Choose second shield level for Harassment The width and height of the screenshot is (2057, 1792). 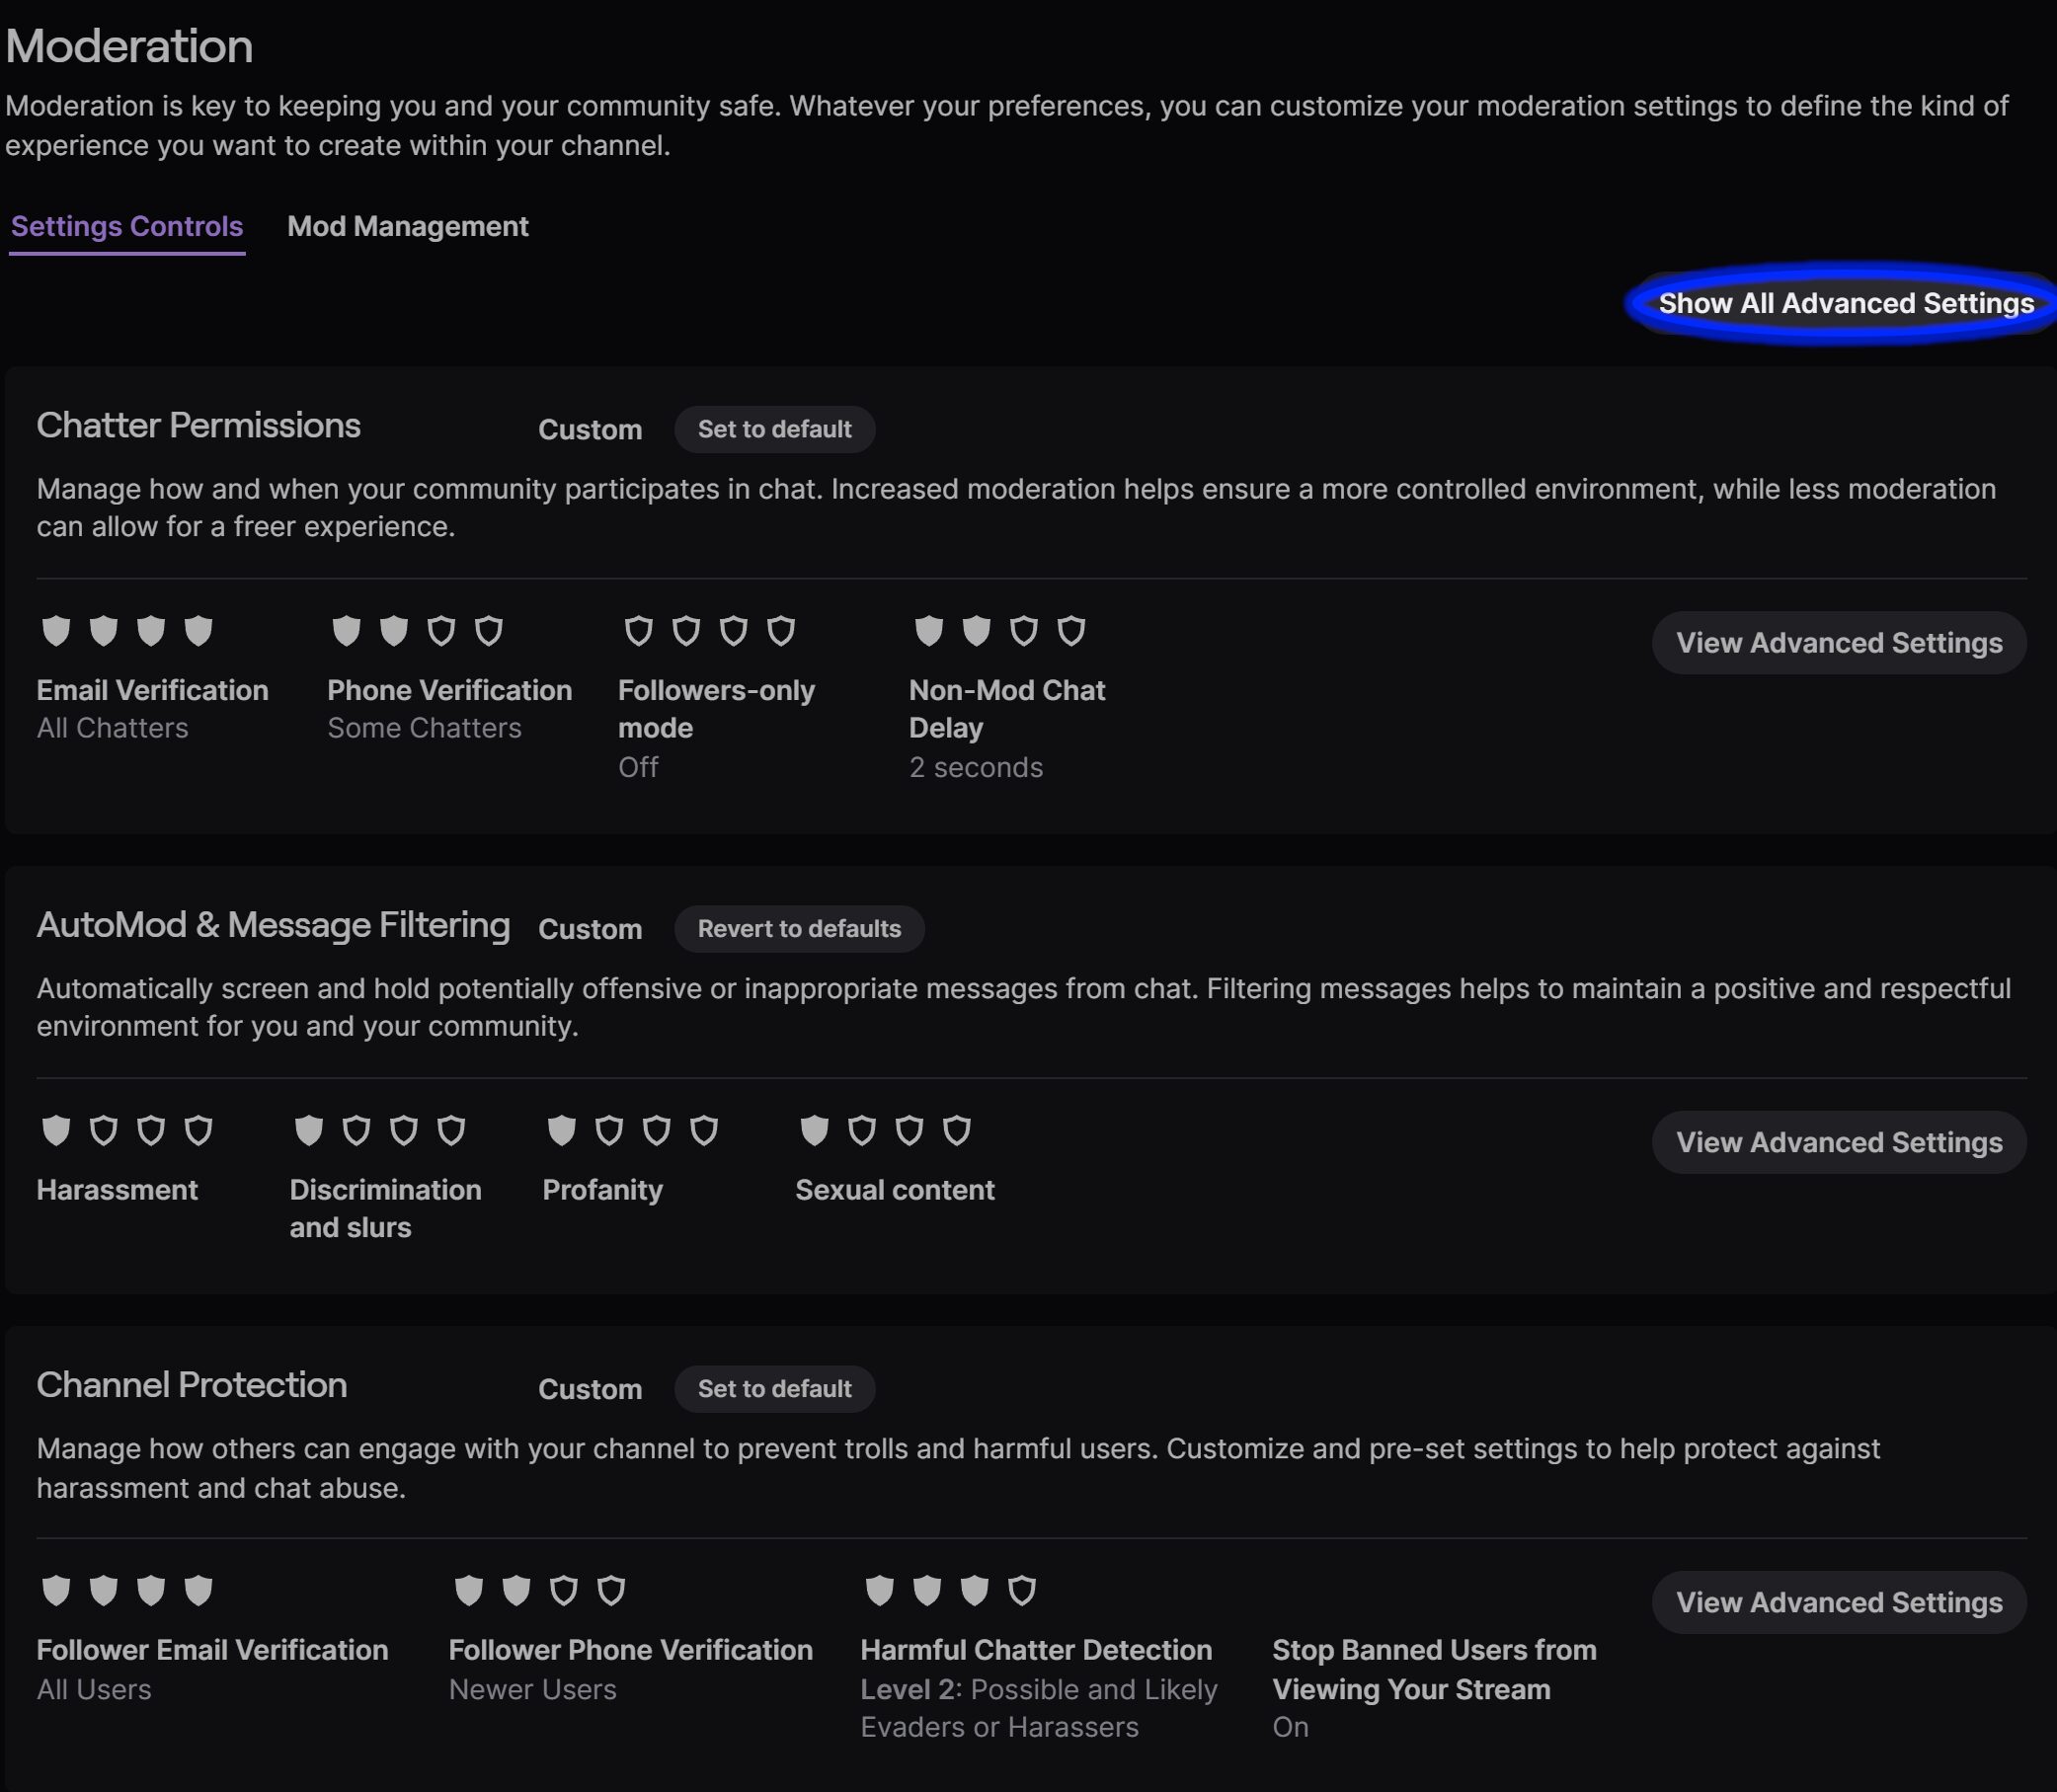click(104, 1131)
